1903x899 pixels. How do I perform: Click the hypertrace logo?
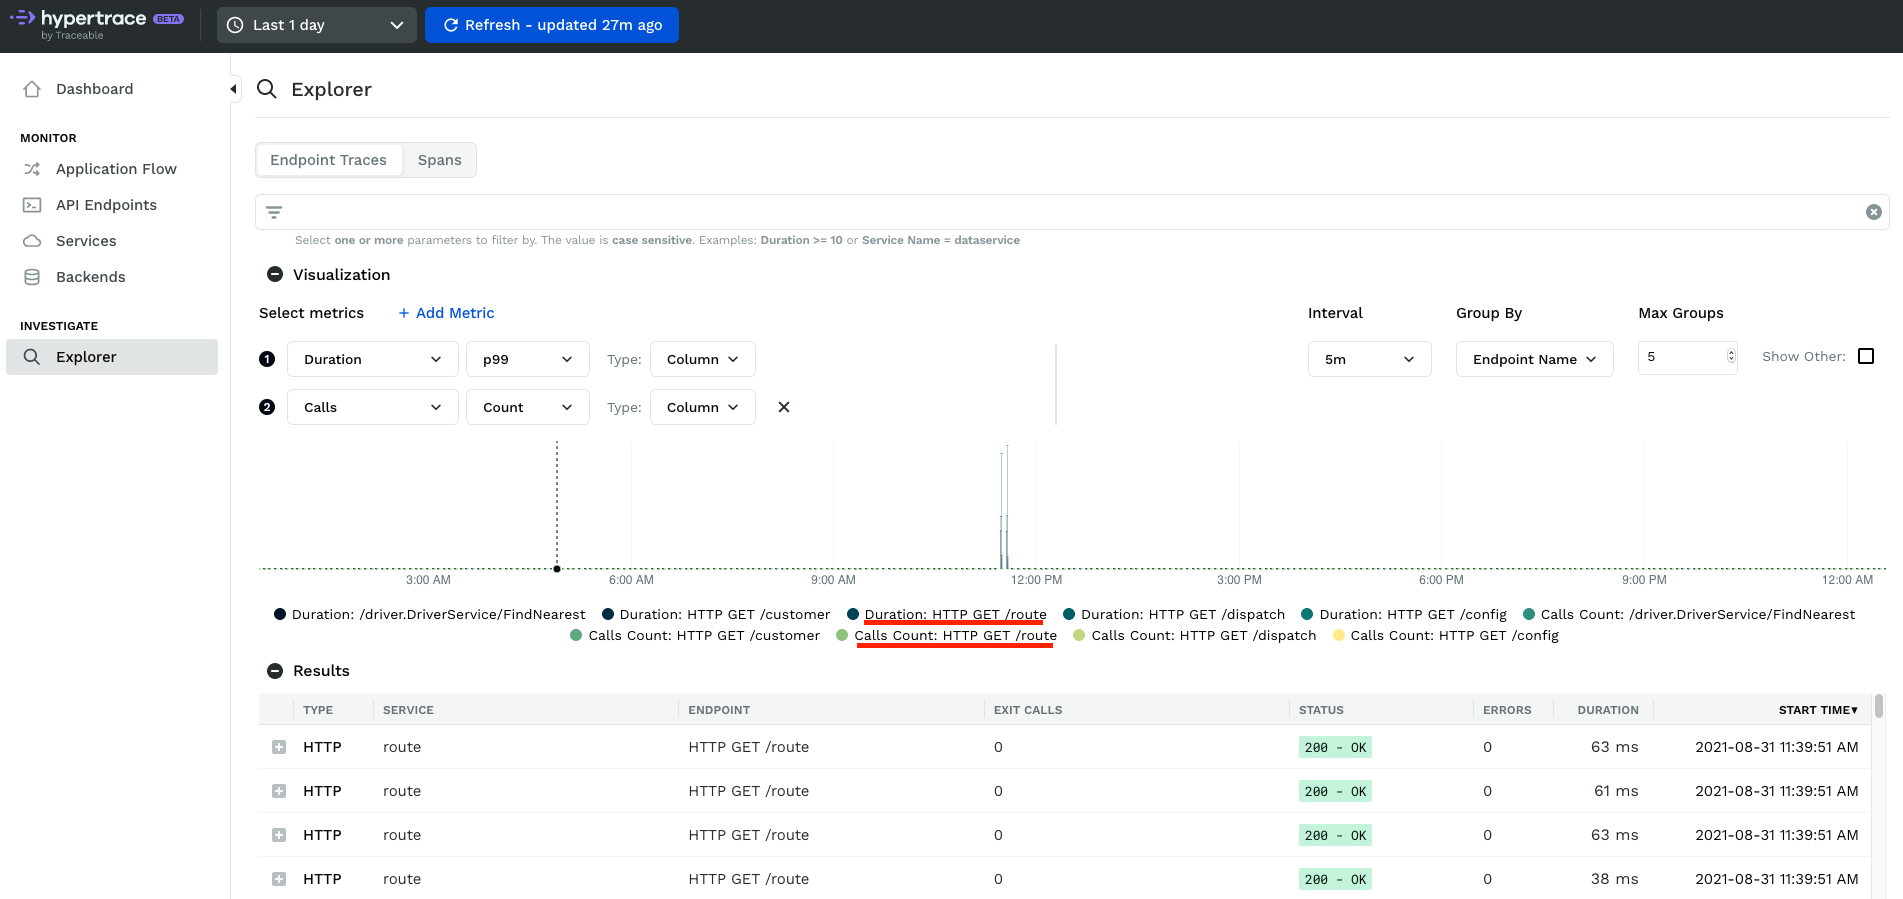(96, 24)
